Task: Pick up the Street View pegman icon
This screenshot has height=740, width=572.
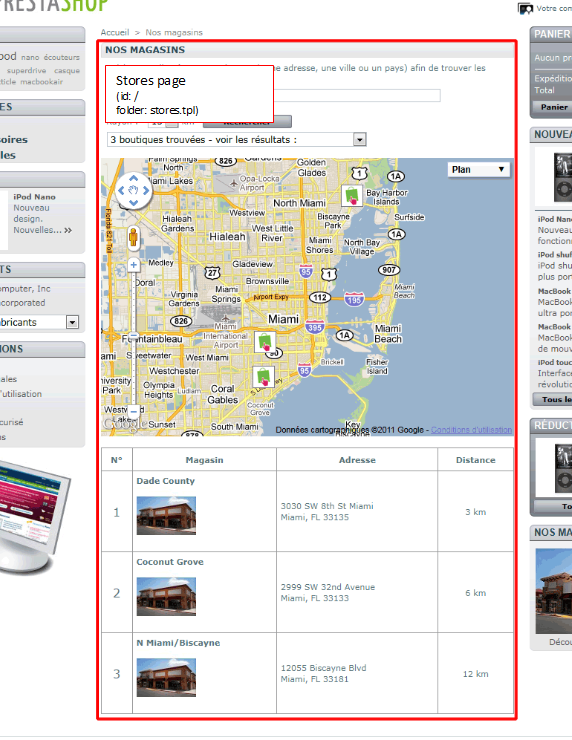Action: coord(134,237)
